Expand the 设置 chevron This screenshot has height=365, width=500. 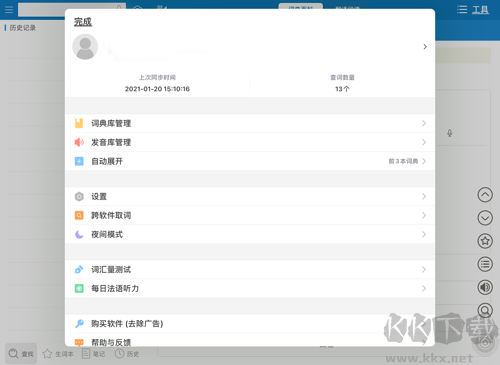click(424, 196)
